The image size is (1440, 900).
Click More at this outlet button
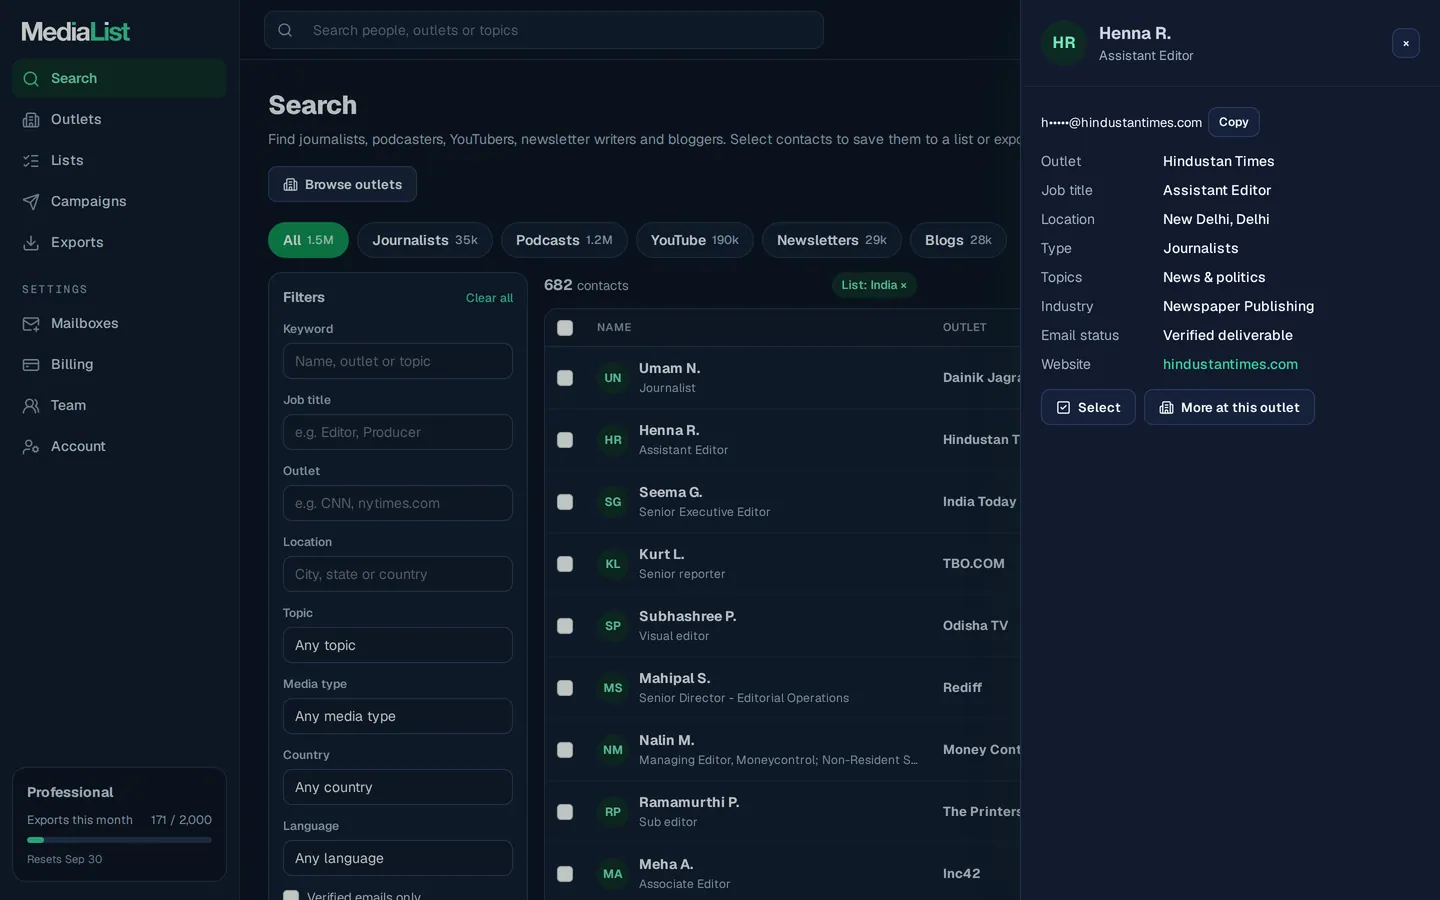point(1229,407)
